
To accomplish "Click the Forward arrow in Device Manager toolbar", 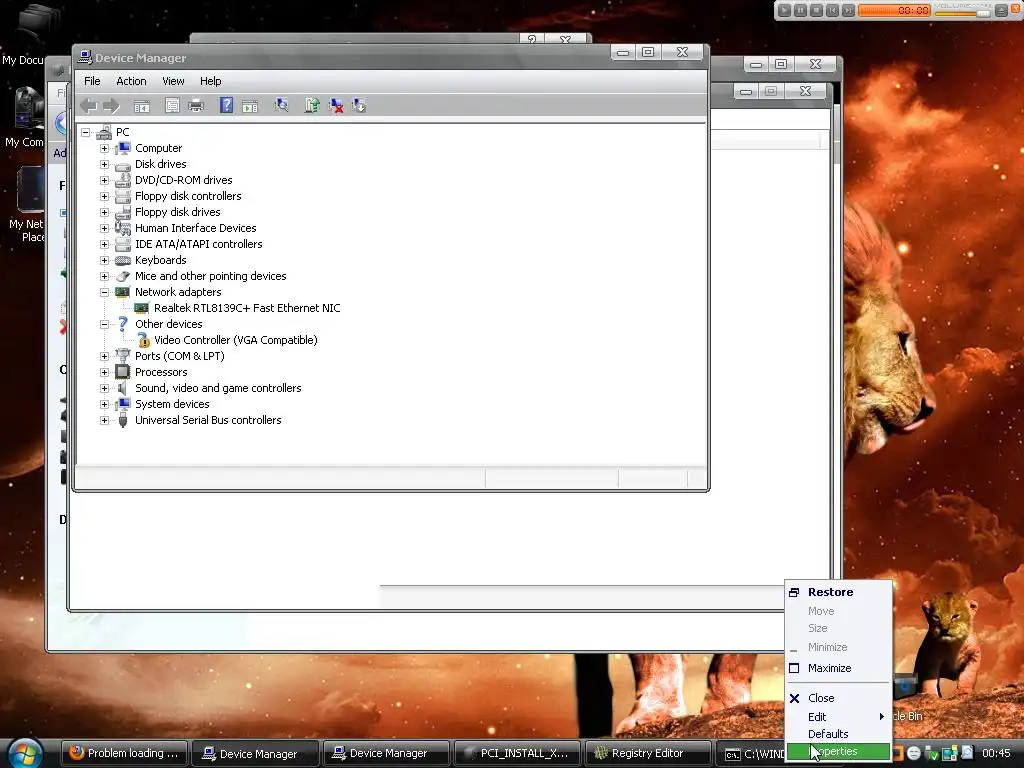I will pyautogui.click(x=112, y=105).
